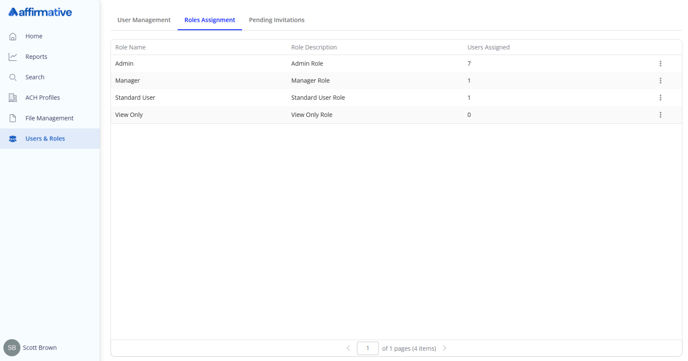Click the Manager role name cell
Viewport: 688px width, 361px height.
128,81
